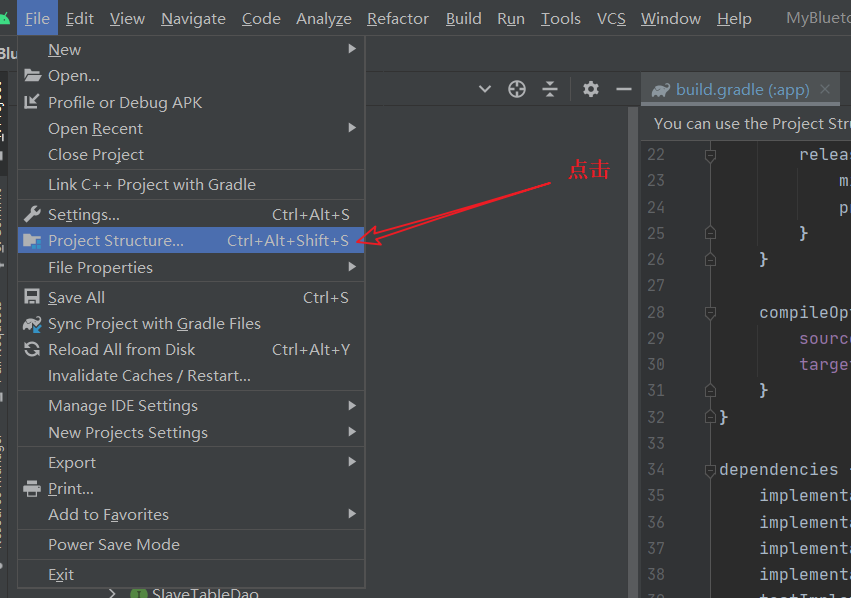The width and height of the screenshot is (851, 598).
Task: Open the Code menu
Action: click(x=261, y=18)
